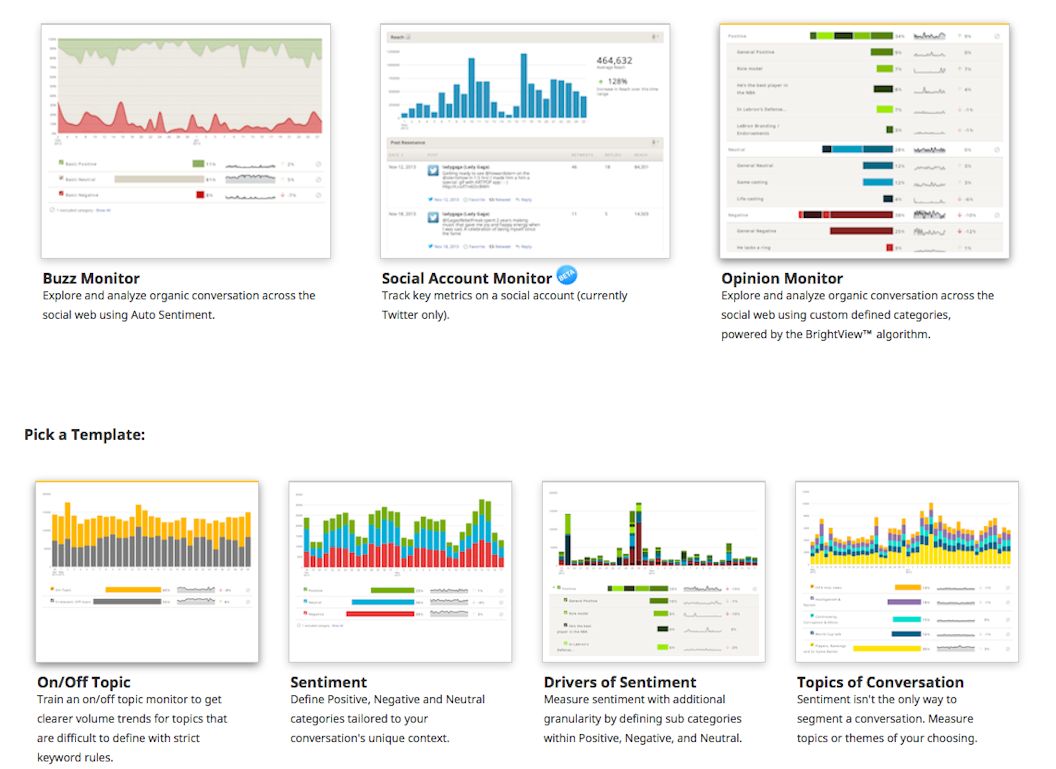Click the Basic Negative red checkbox in Buzz preview
This screenshot has height=769, width=1056.
tap(61, 194)
